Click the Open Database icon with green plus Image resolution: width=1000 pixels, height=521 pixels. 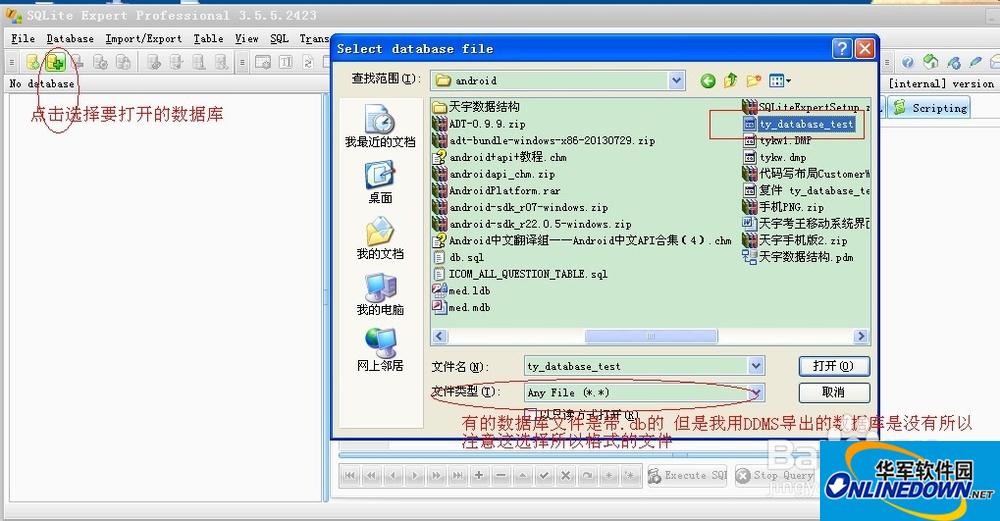tap(56, 62)
